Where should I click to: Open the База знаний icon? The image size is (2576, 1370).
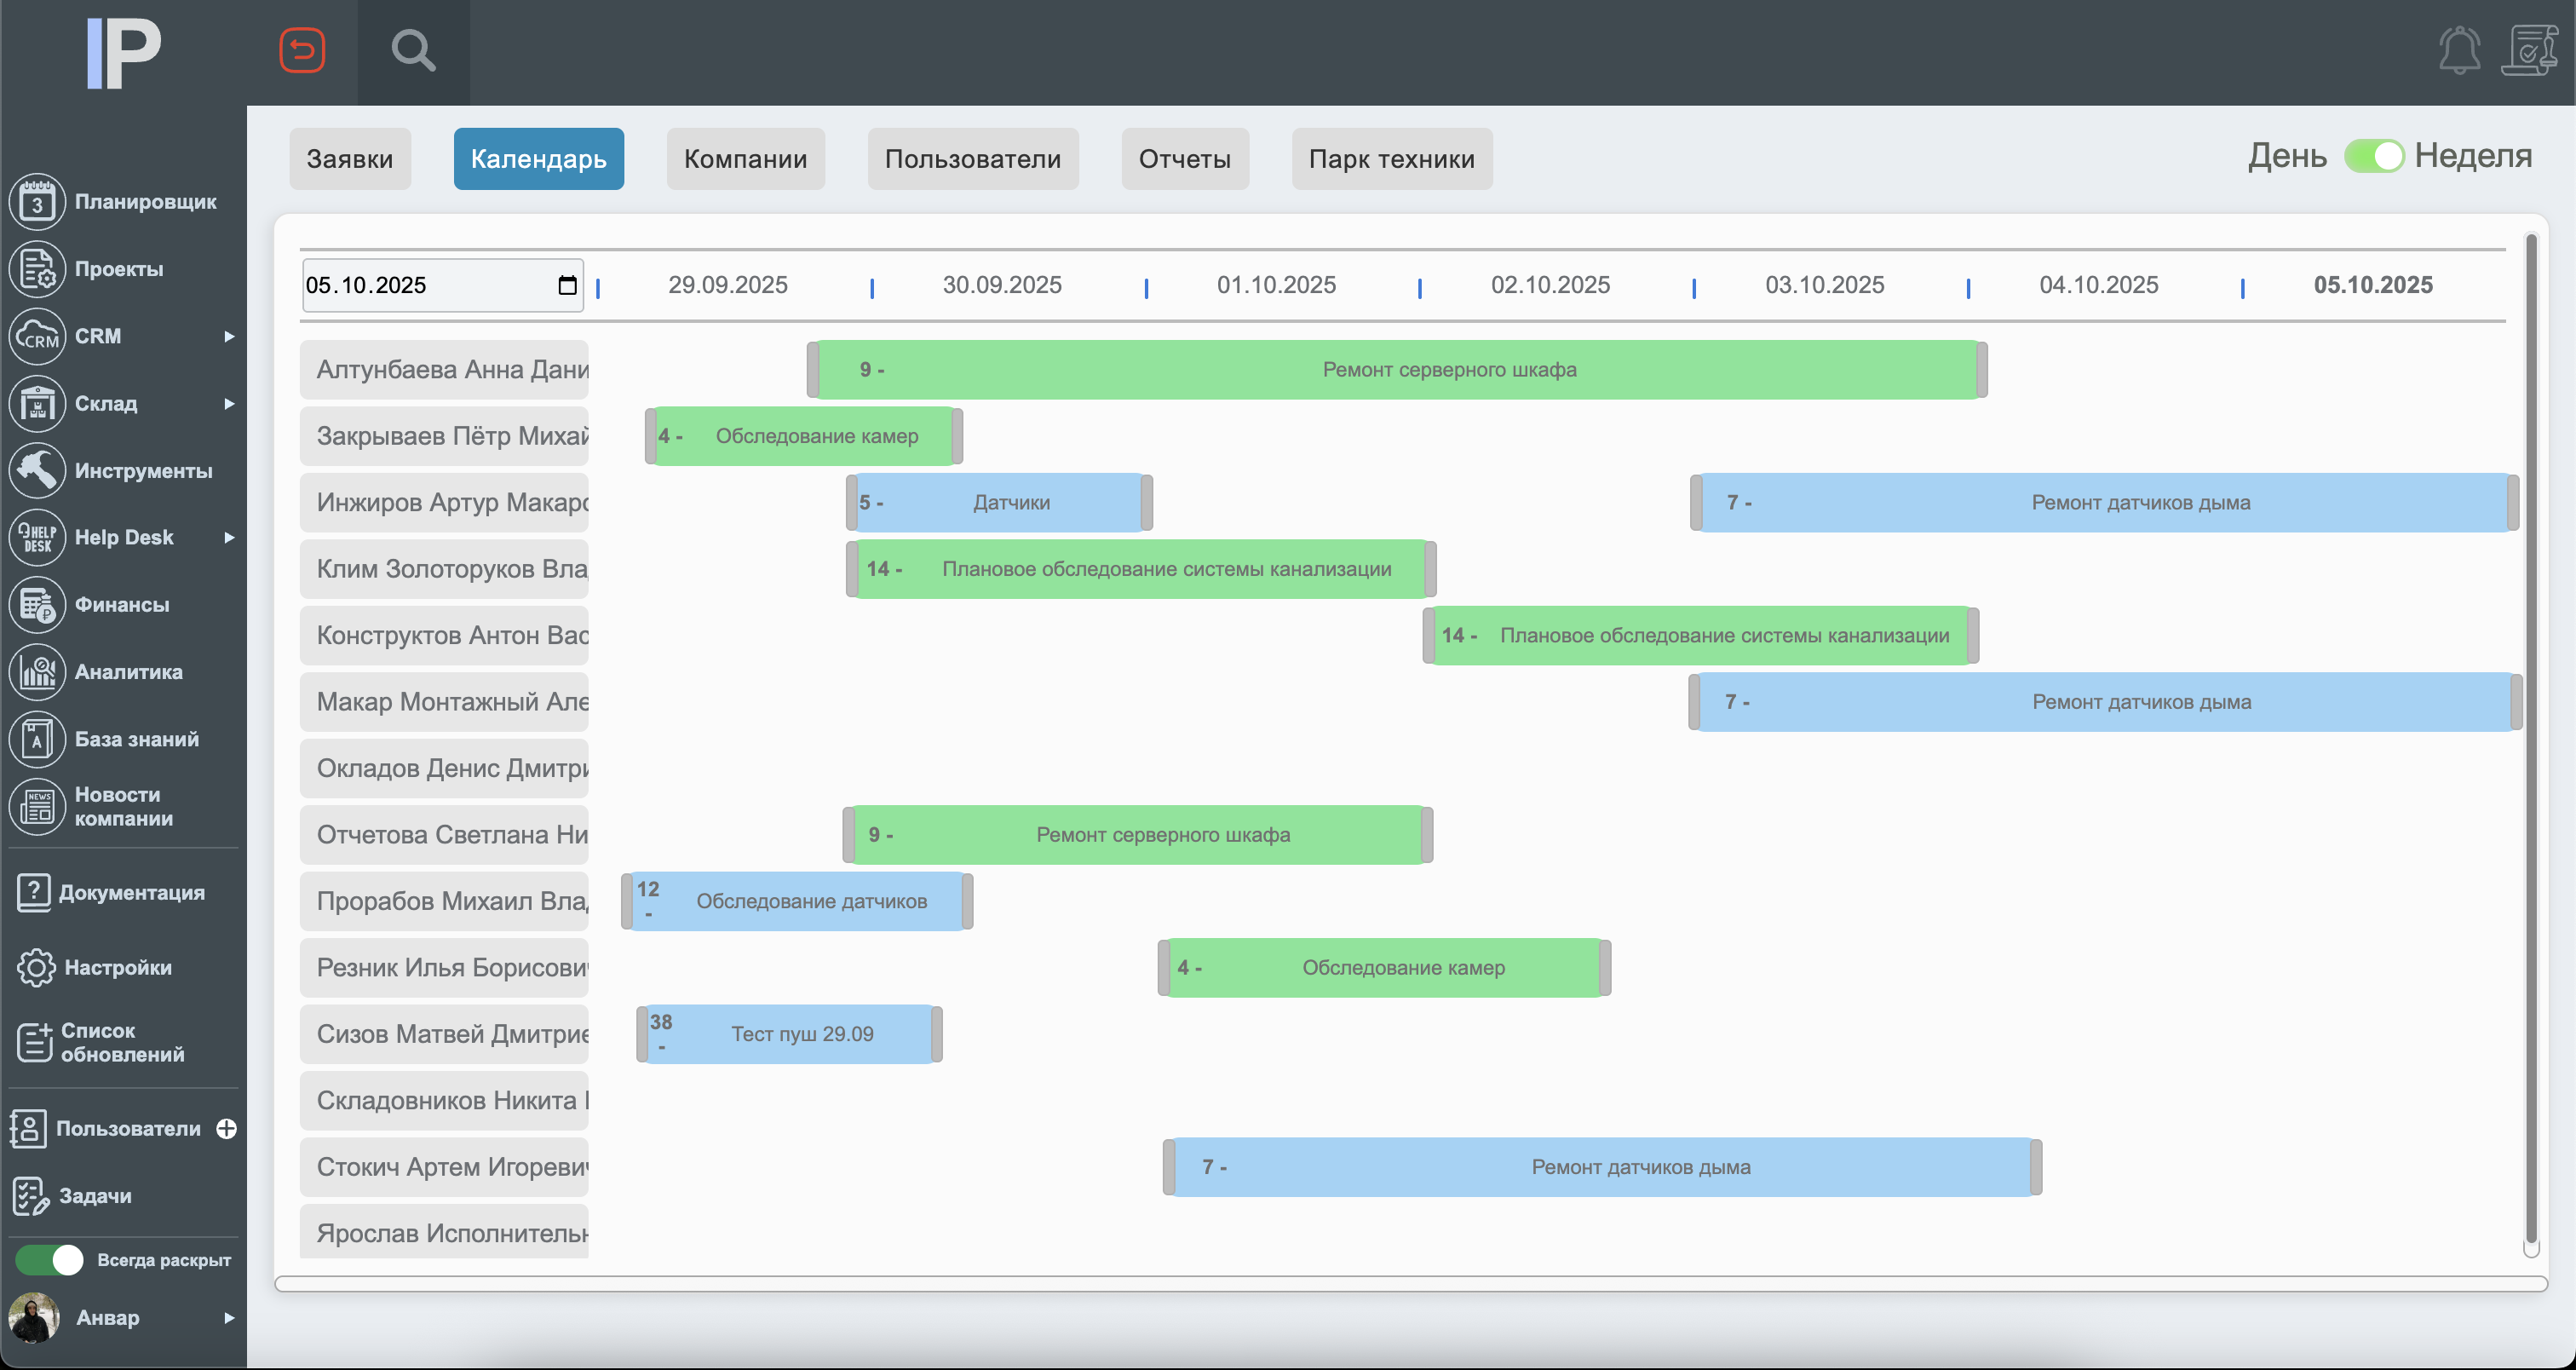pyautogui.click(x=37, y=739)
